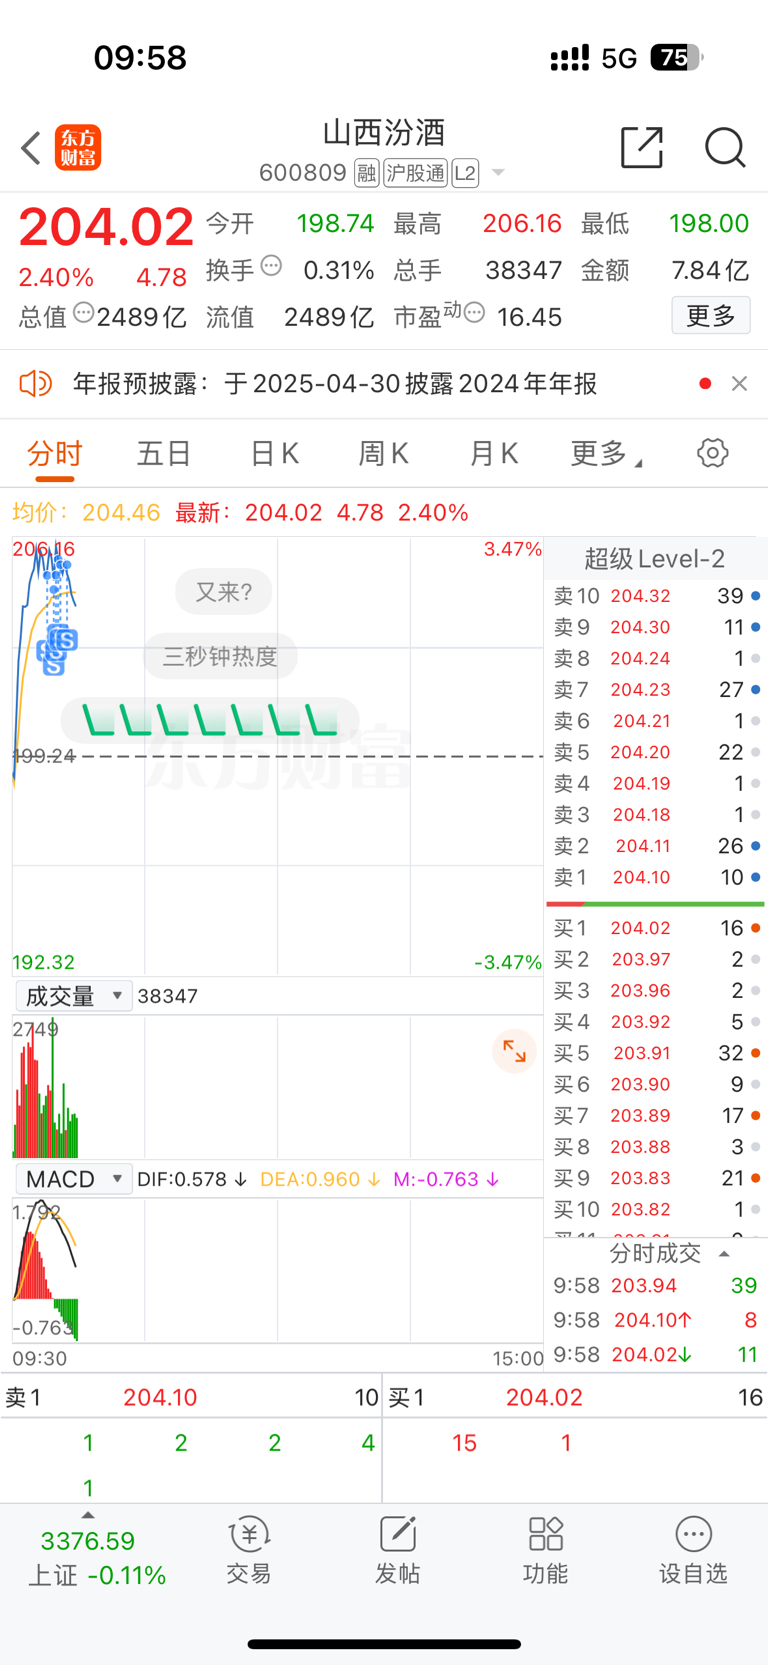
Task: Select the 买9 203.83 order row
Action: [656, 1178]
